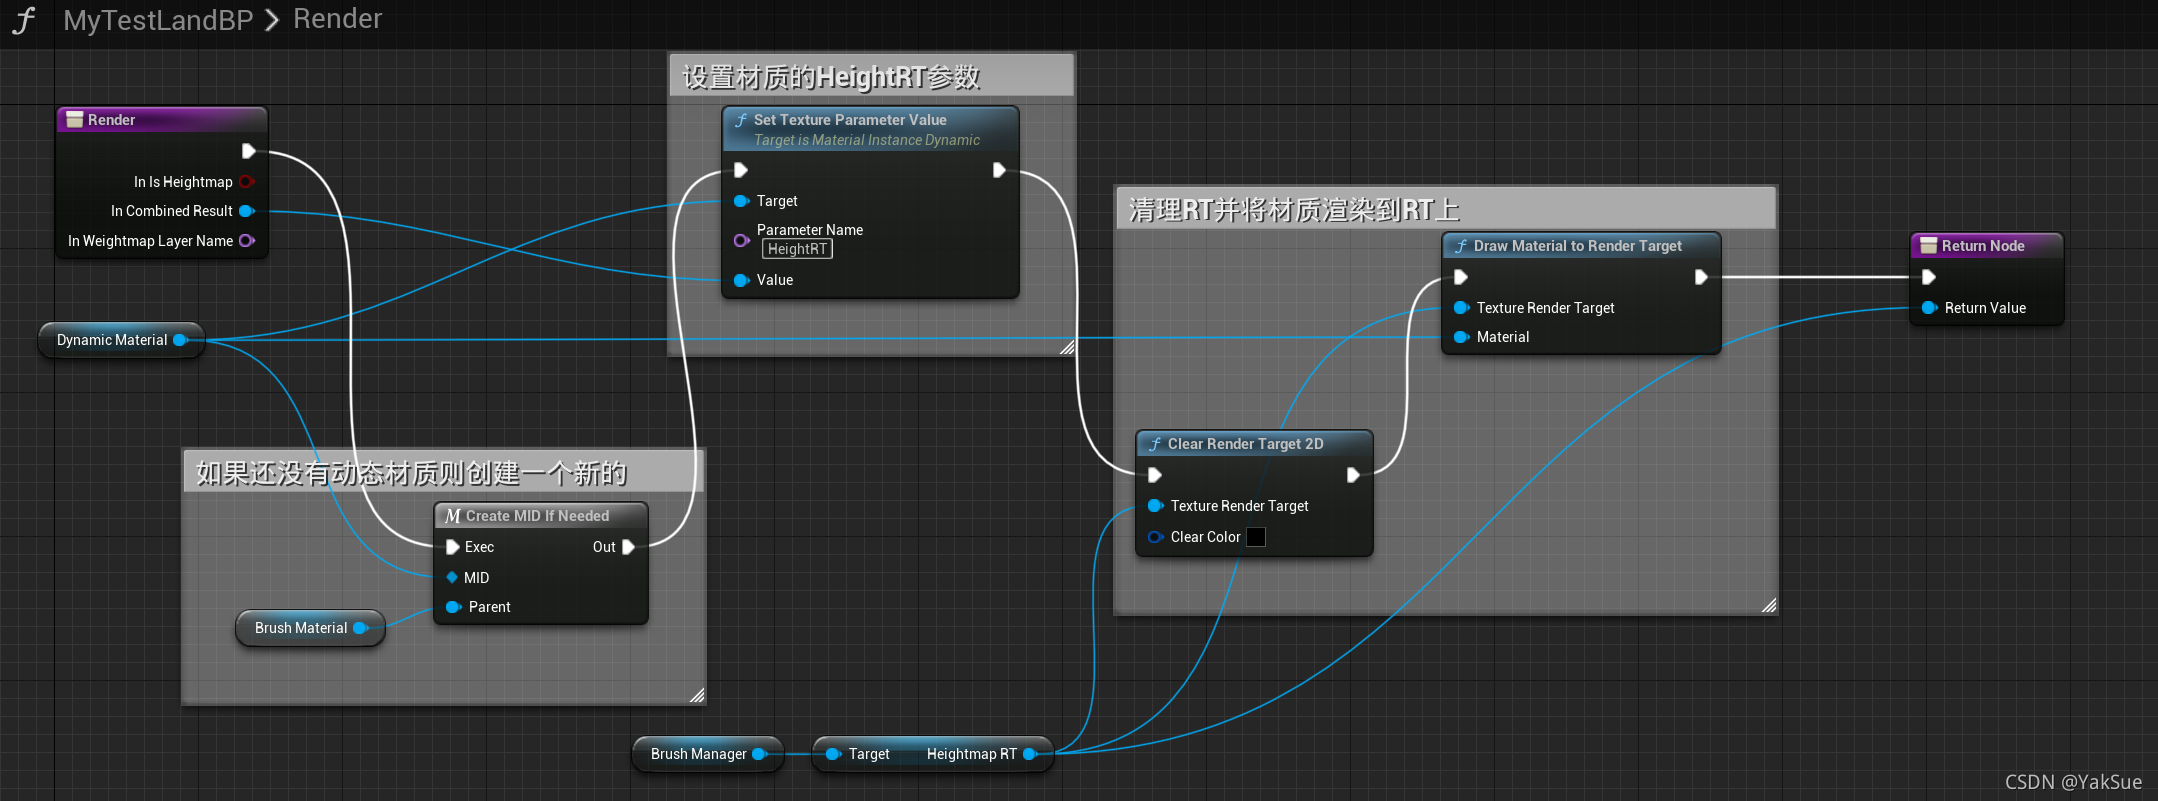2158x801 pixels.
Task: Click the Return Value input pin
Action: pos(1929,308)
